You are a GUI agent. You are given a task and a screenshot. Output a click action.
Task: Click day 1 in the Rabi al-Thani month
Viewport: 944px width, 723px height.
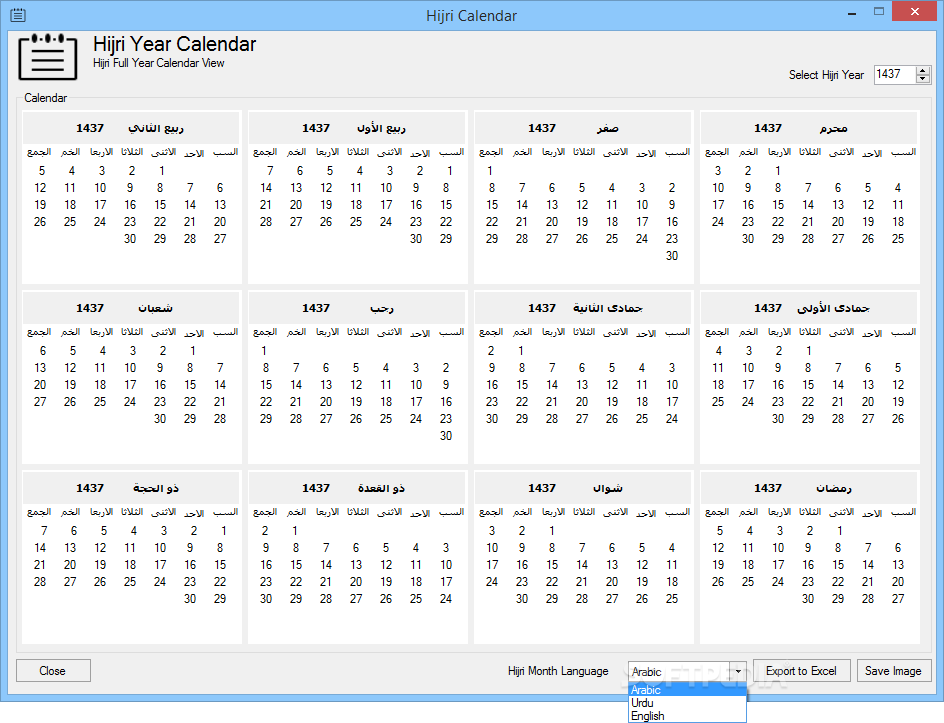point(161,171)
